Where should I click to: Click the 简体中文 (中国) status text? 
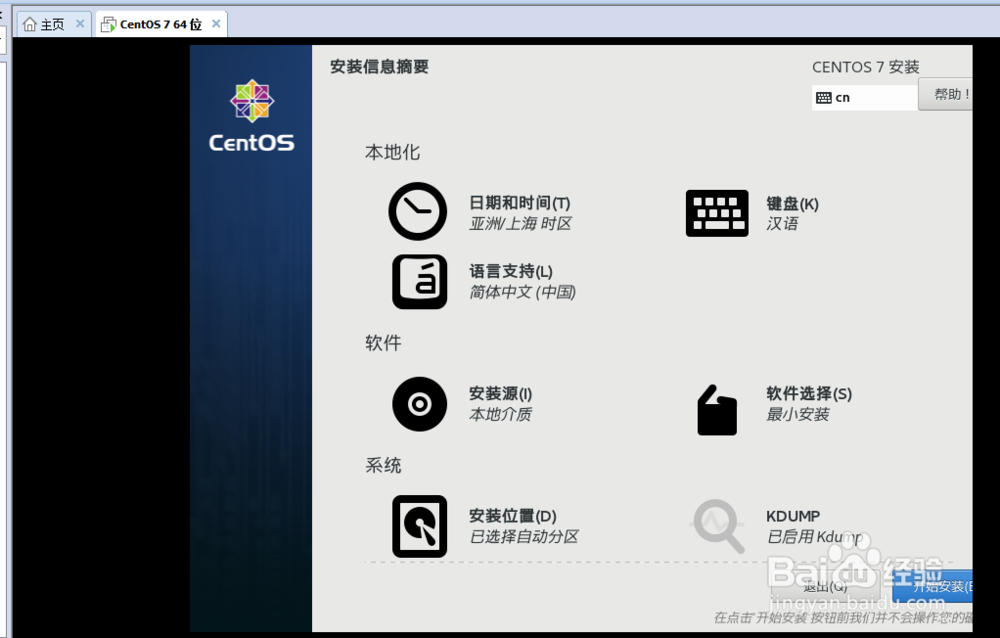point(523,292)
